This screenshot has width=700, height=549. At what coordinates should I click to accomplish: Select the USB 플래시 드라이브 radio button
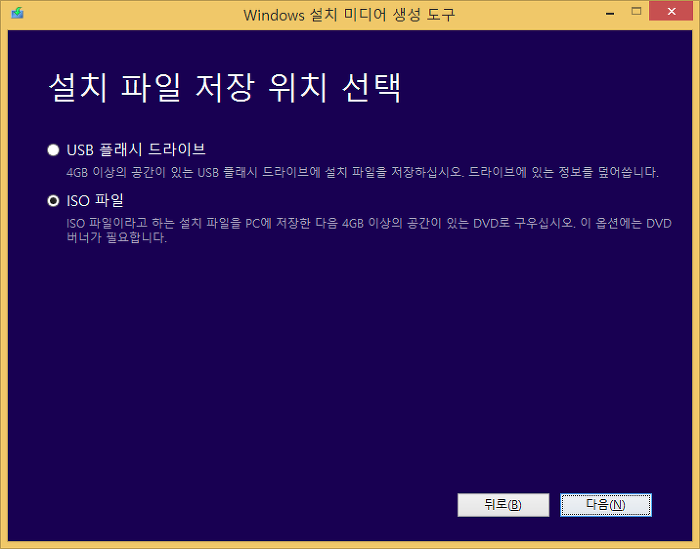pyautogui.click(x=53, y=150)
